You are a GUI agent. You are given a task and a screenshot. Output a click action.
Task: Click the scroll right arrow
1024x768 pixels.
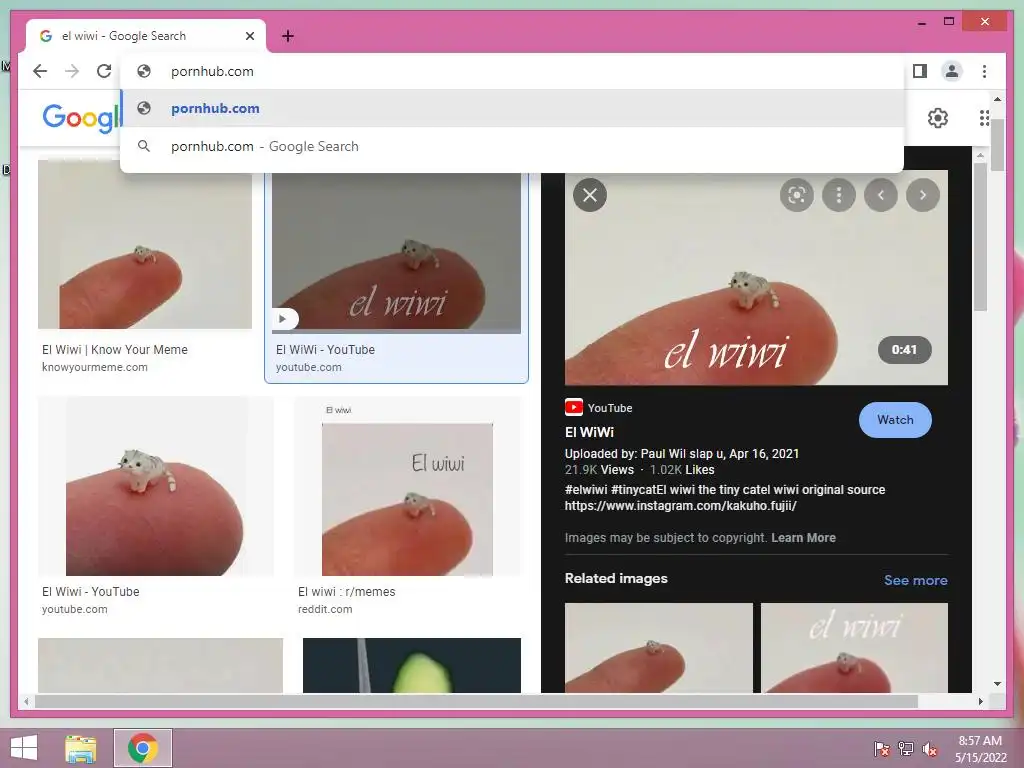(980, 701)
